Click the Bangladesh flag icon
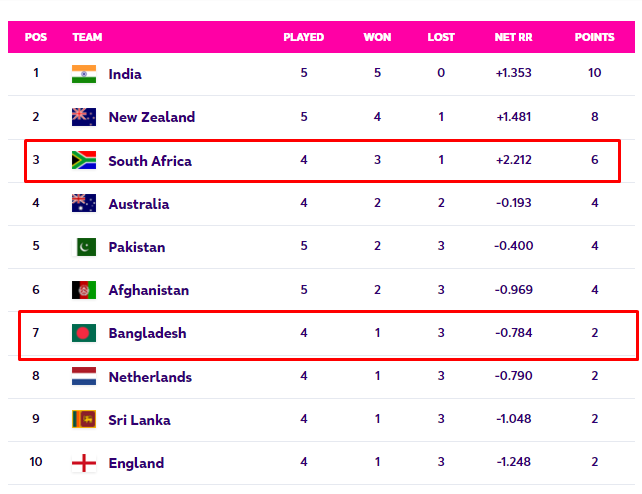This screenshot has width=642, height=494. [84, 333]
